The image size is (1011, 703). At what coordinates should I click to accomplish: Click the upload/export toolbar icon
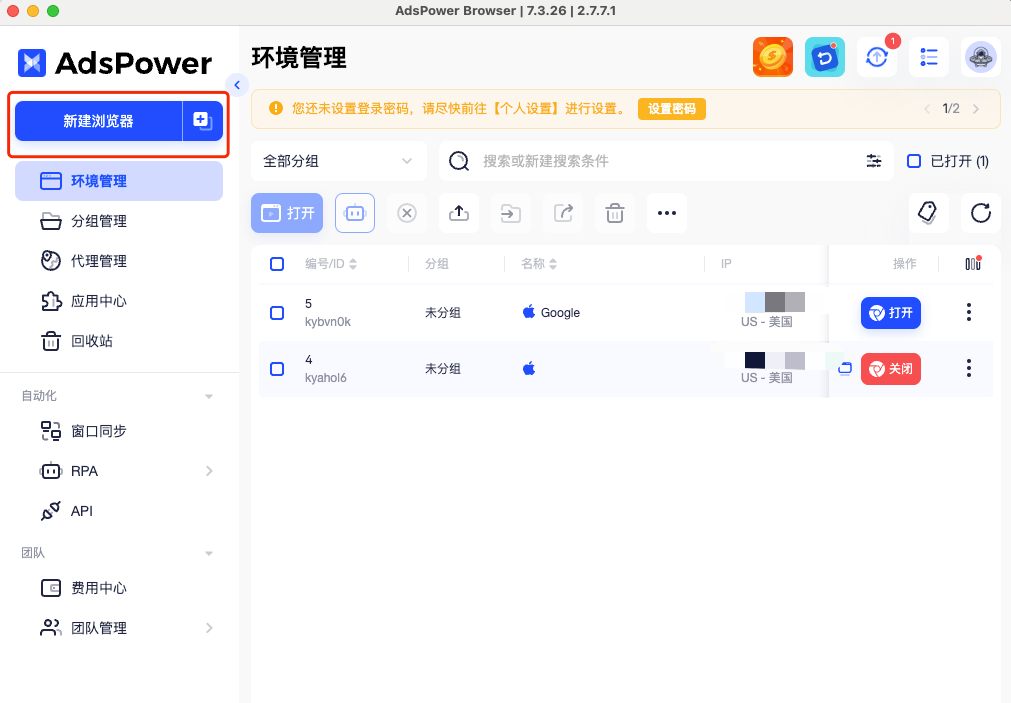459,213
